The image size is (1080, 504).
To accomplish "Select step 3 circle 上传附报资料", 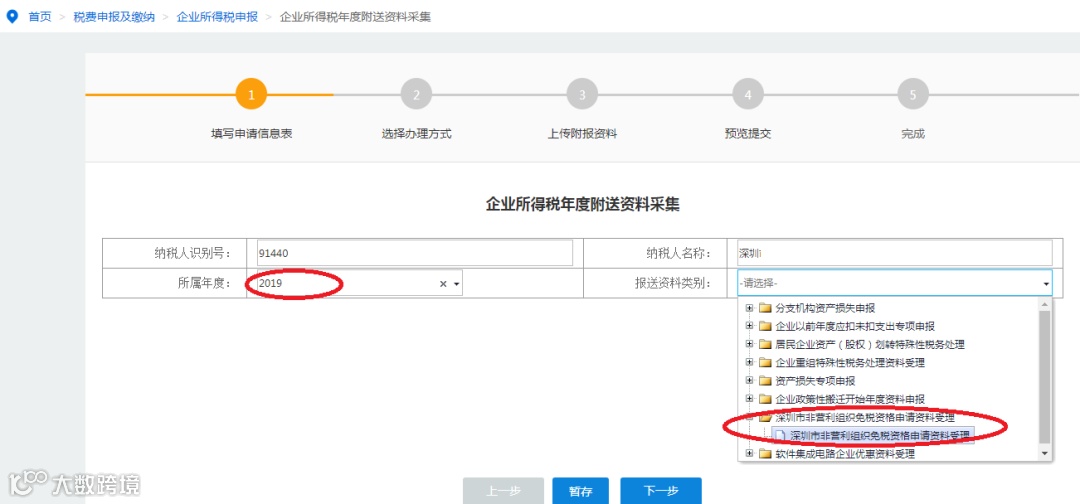I will (582, 95).
